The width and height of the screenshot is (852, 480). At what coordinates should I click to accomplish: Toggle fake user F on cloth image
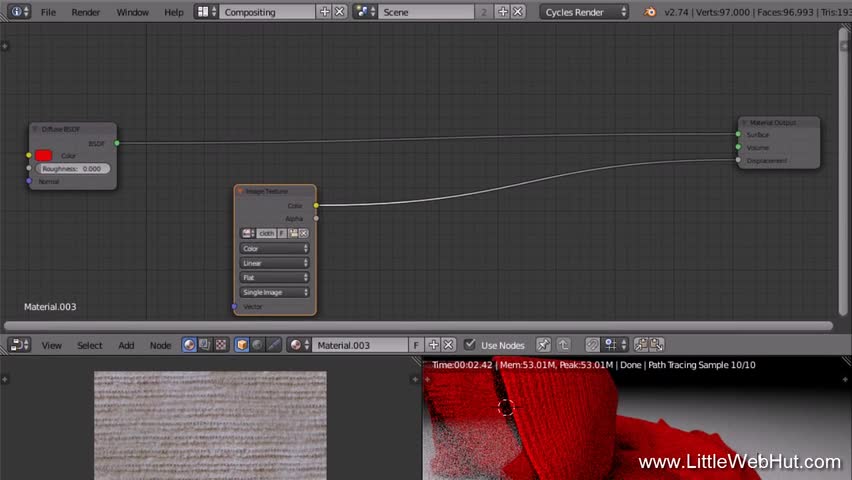coord(282,233)
